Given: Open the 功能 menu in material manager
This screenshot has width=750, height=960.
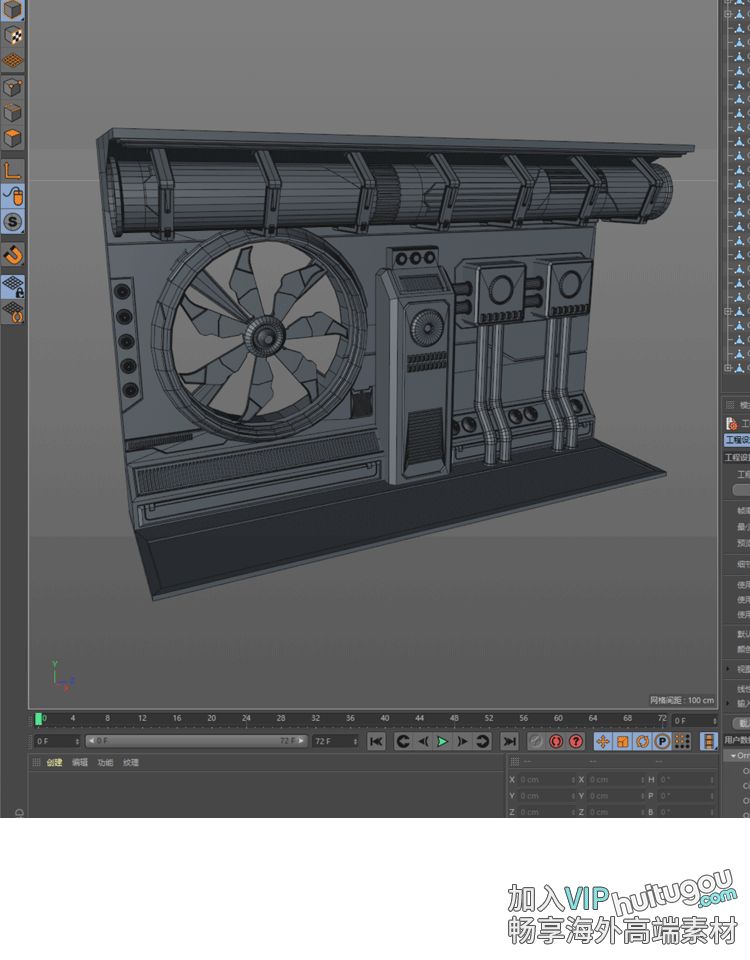Looking at the screenshot, I should pos(105,763).
